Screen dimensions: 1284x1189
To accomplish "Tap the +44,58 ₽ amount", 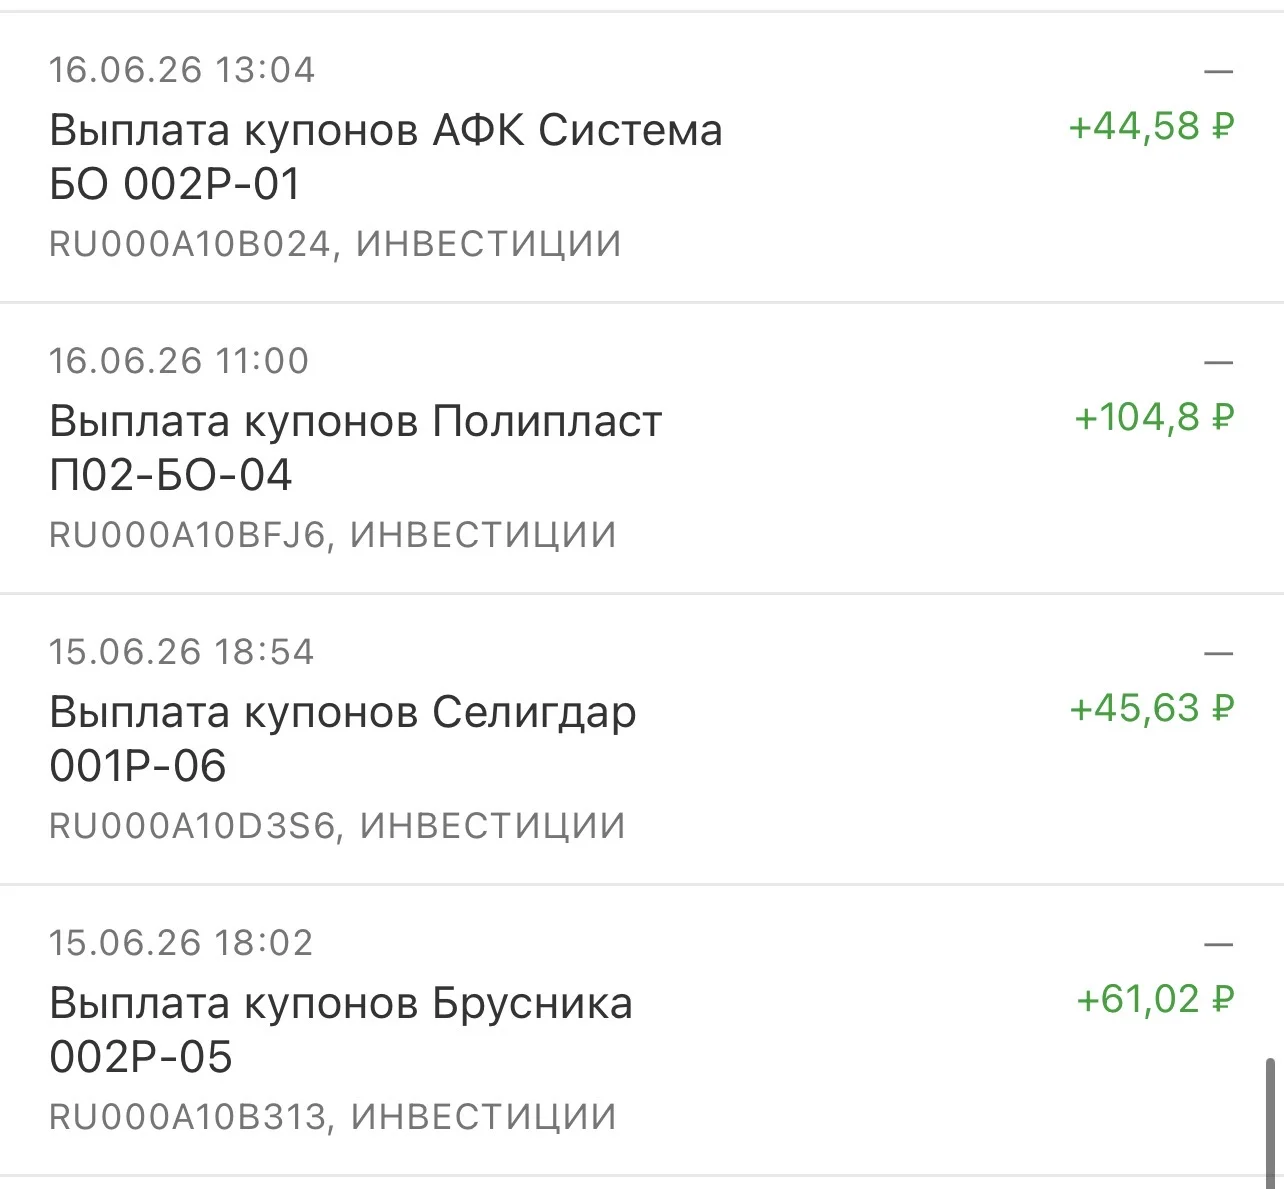I will 1152,127.
